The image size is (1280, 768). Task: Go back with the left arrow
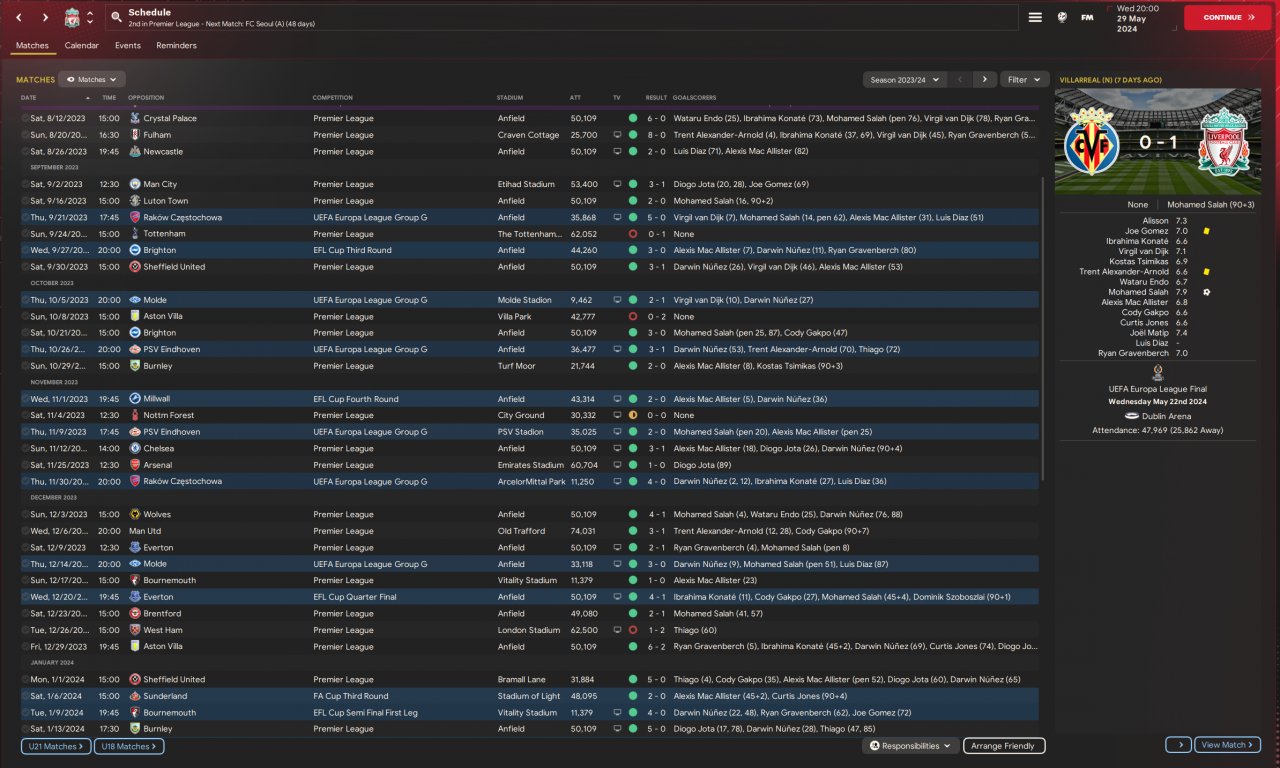pyautogui.click(x=18, y=17)
